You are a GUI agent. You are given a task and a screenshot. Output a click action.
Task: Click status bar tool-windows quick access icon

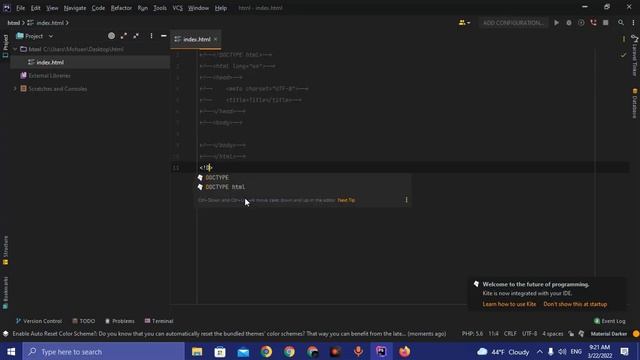(5, 333)
